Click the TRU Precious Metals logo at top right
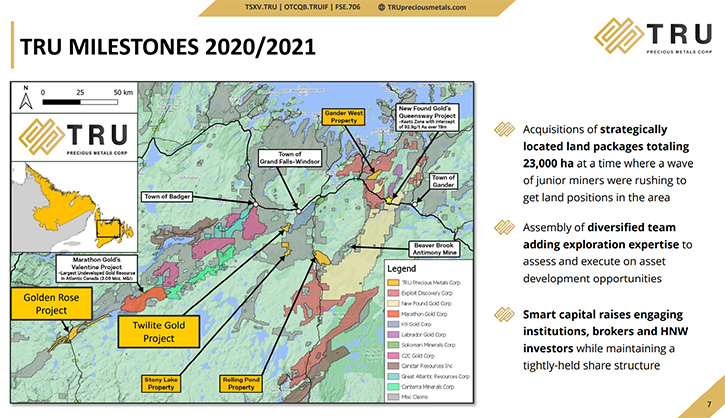The width and height of the screenshot is (725, 418). pyautogui.click(x=653, y=36)
